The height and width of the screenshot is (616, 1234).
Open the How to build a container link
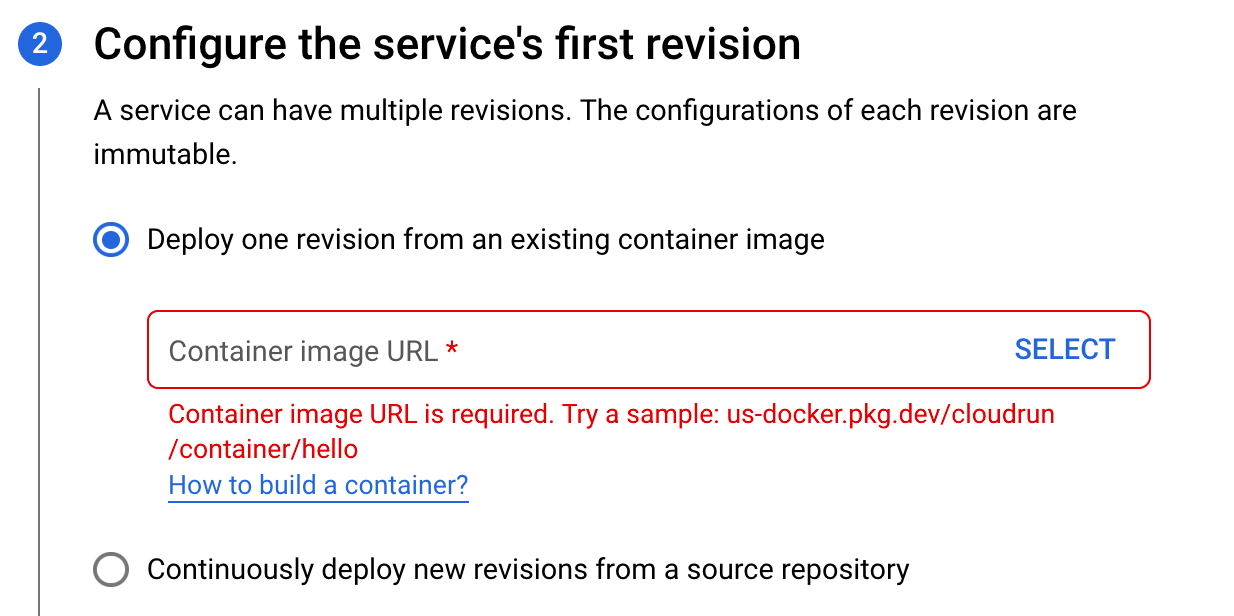pyautogui.click(x=318, y=486)
